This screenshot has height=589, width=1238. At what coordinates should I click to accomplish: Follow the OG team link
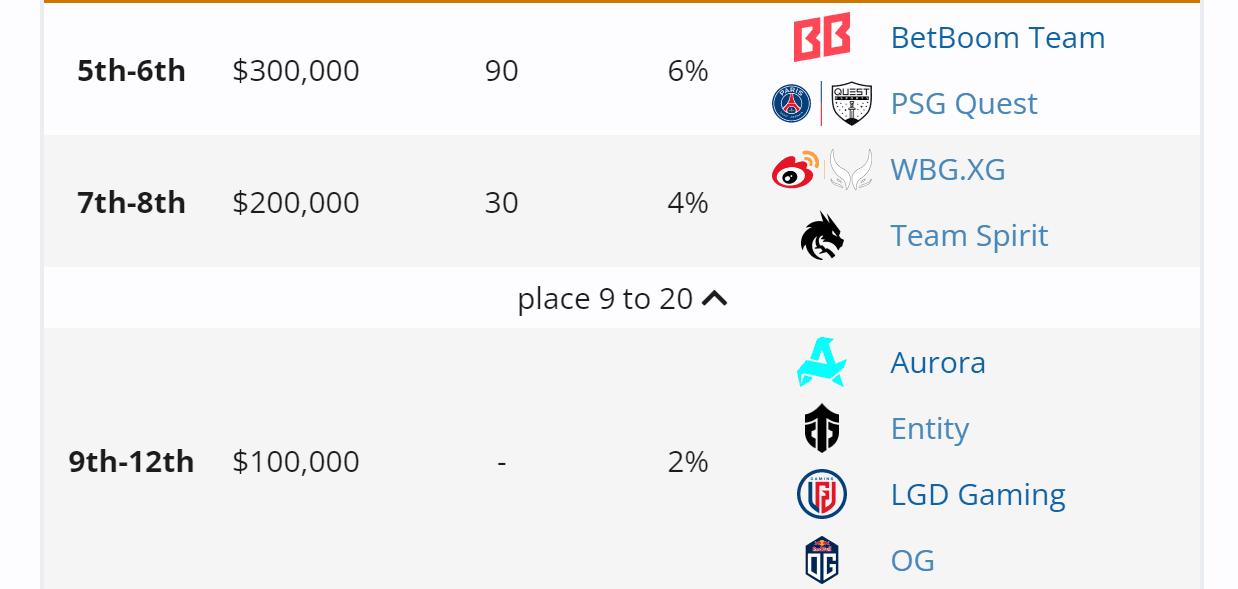pyautogui.click(x=912, y=560)
